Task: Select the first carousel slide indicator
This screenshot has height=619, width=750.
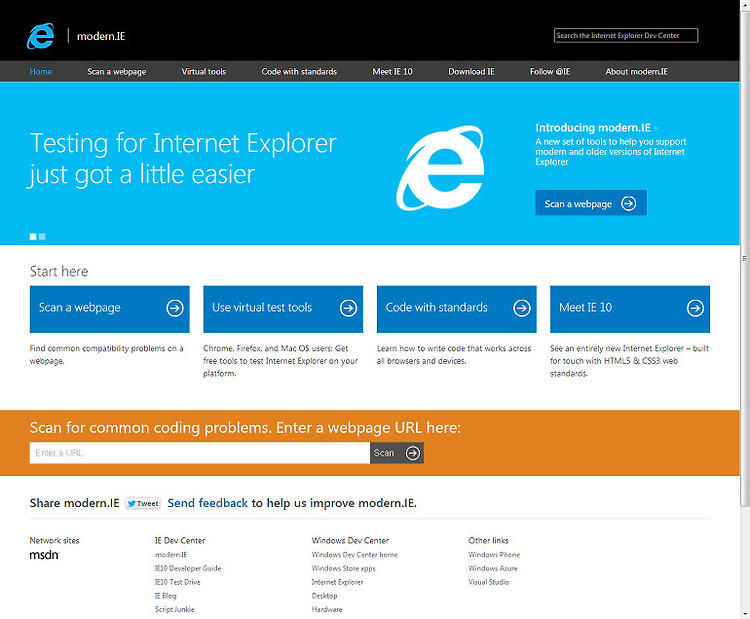Action: (33, 236)
